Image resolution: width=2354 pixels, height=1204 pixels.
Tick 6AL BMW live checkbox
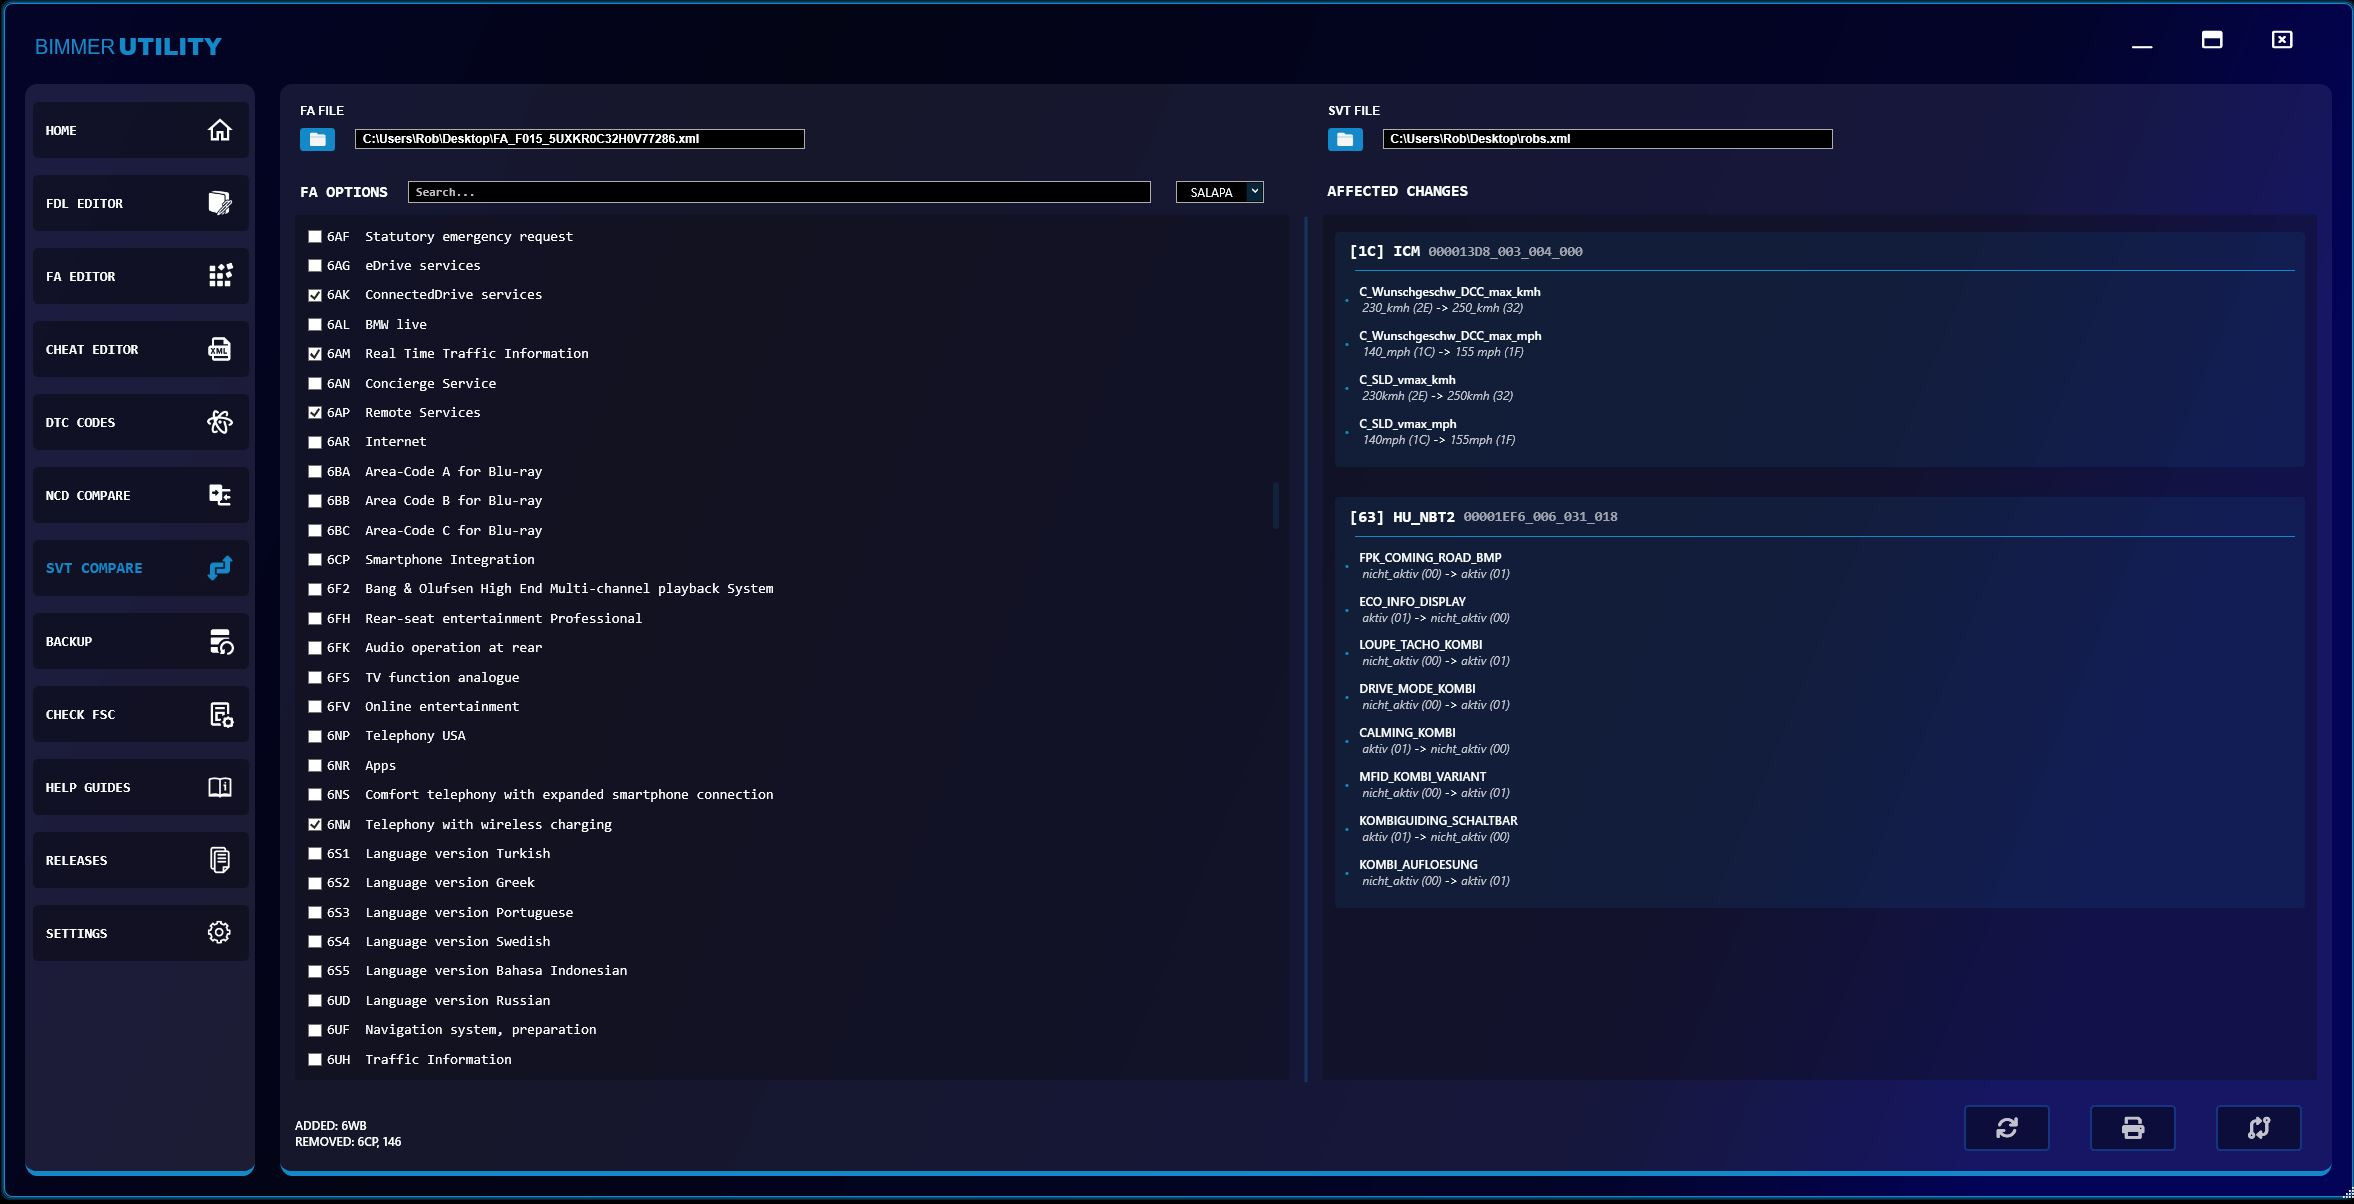(x=315, y=325)
